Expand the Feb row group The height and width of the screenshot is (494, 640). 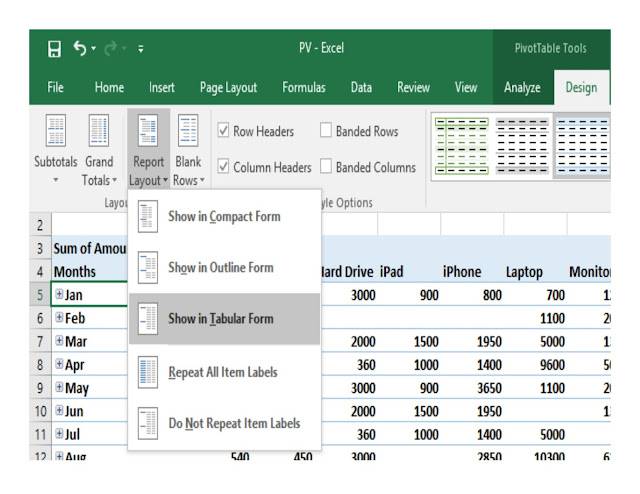[59, 317]
